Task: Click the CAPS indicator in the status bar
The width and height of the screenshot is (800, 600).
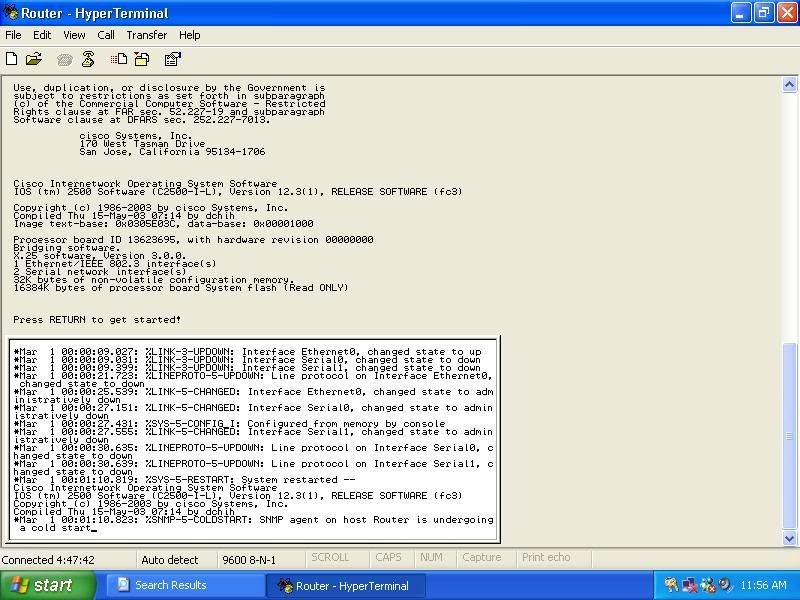Action: coord(388,557)
